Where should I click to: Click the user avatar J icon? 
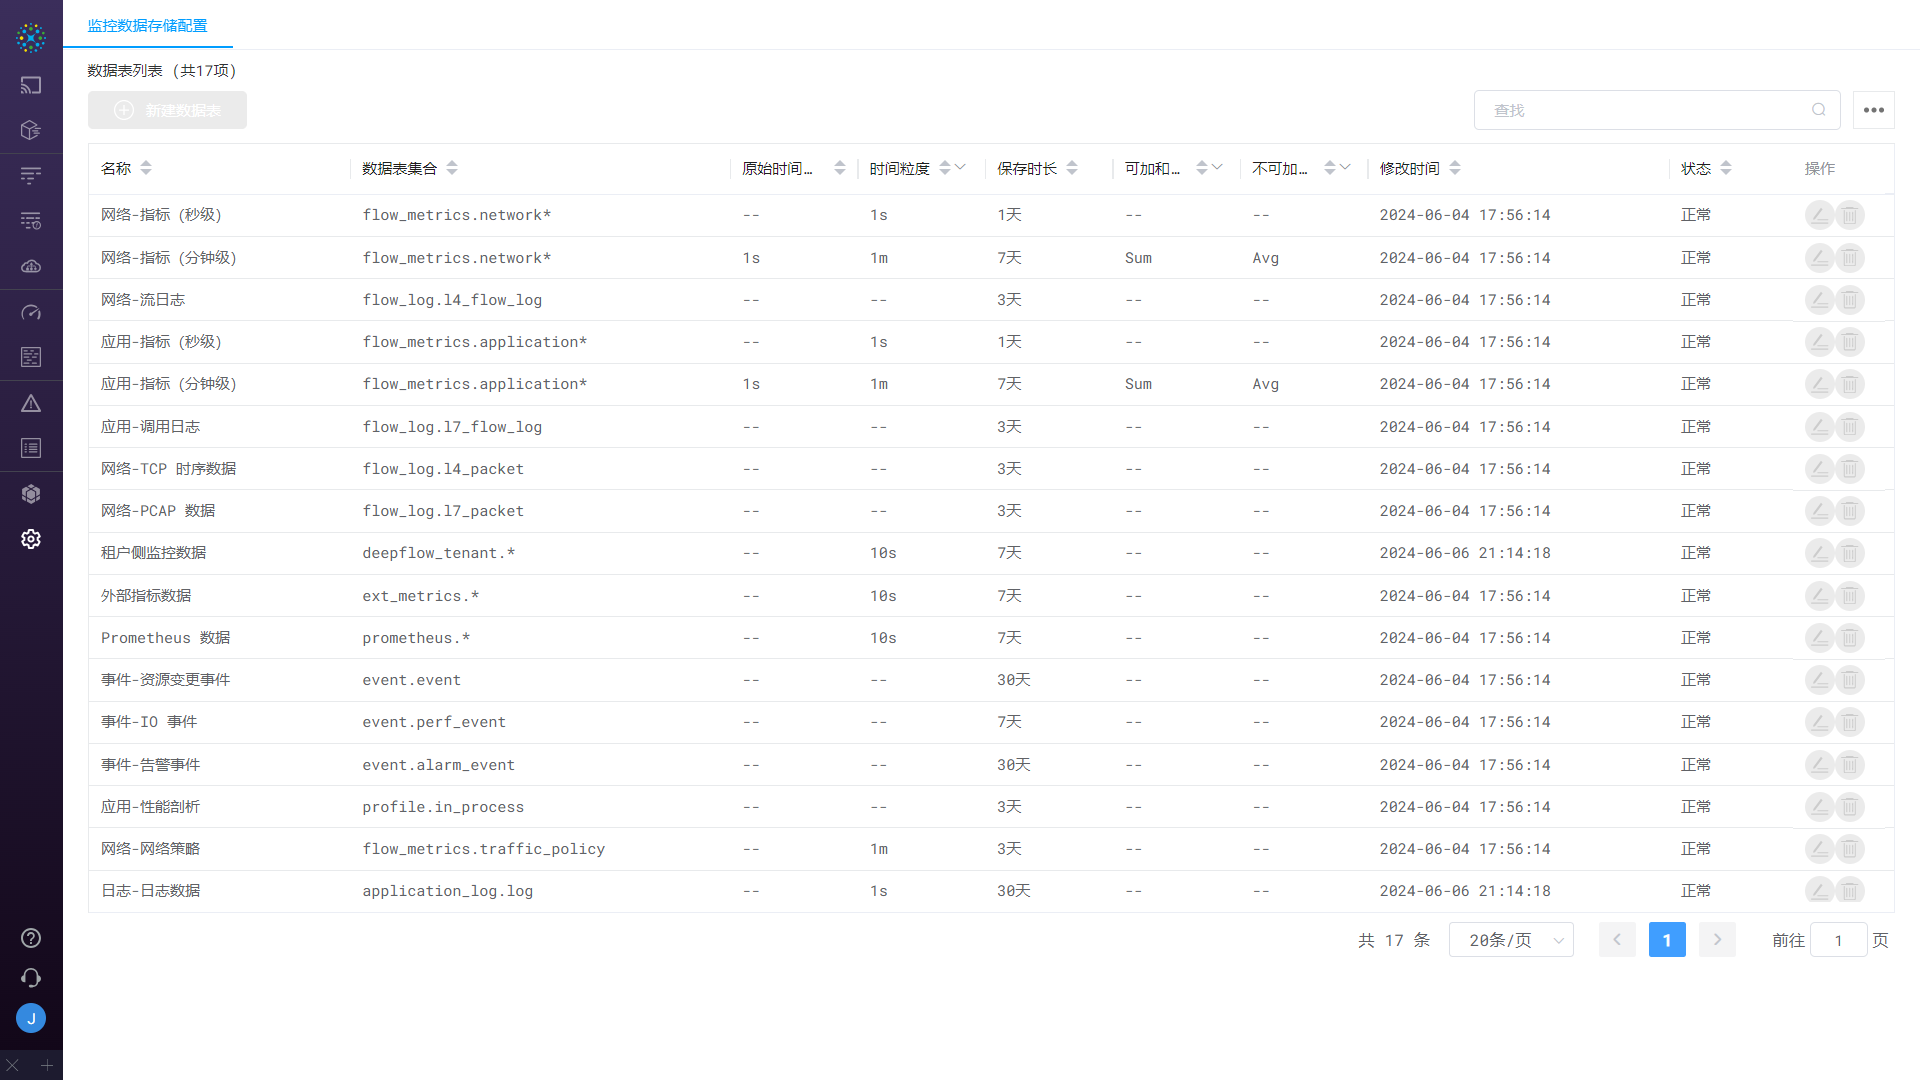pos(31,1018)
